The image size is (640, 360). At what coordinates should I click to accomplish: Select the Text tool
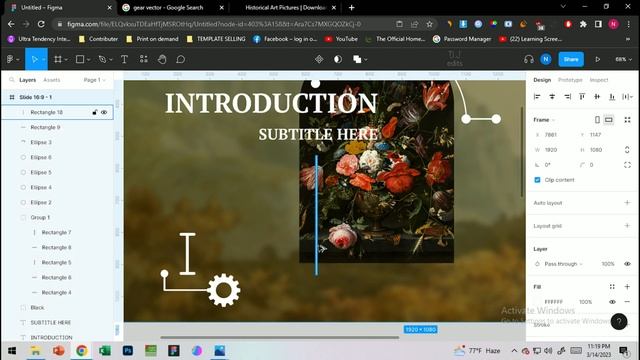pos(124,60)
